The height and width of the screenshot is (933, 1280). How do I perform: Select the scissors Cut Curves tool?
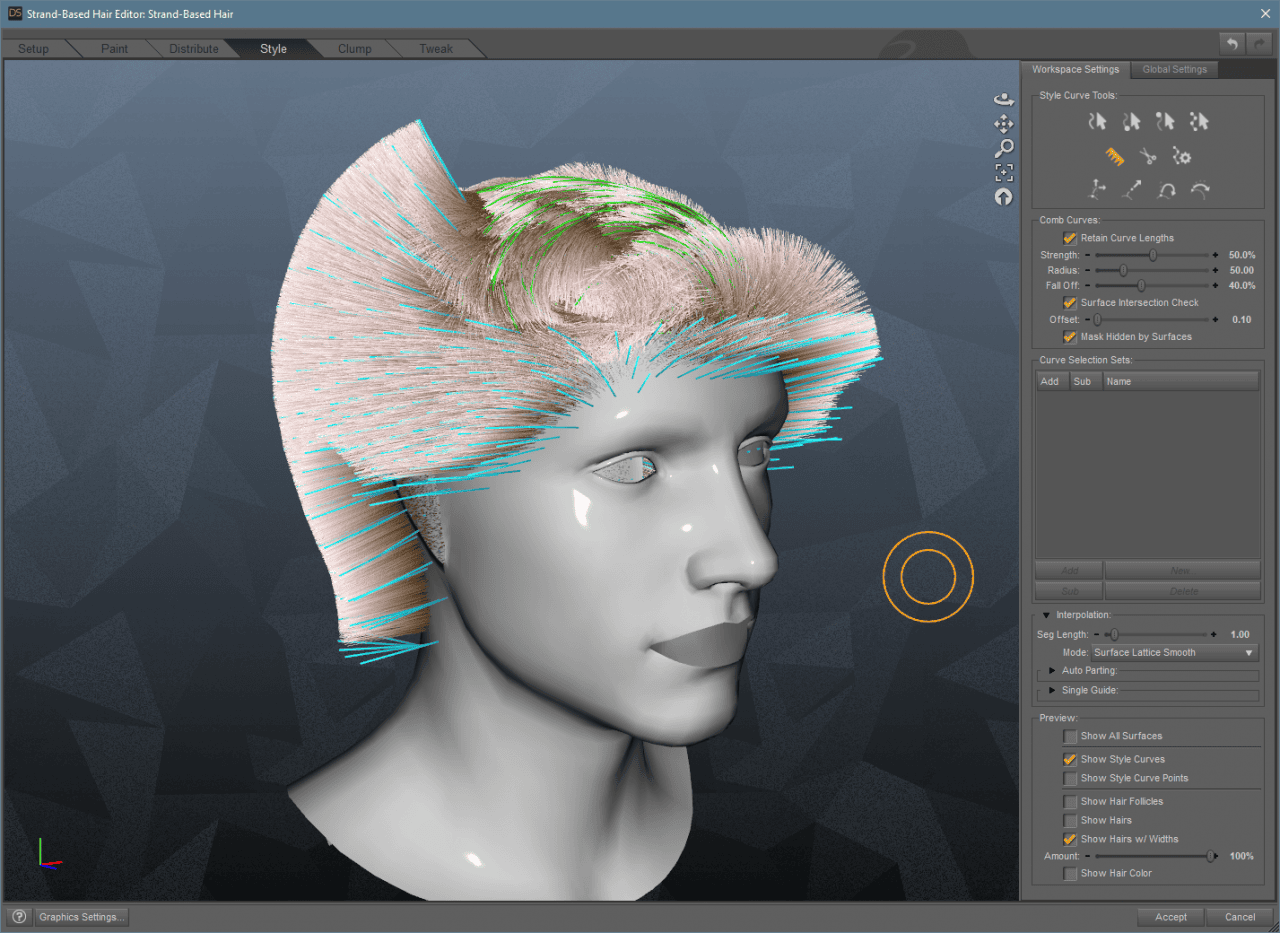tap(1148, 156)
